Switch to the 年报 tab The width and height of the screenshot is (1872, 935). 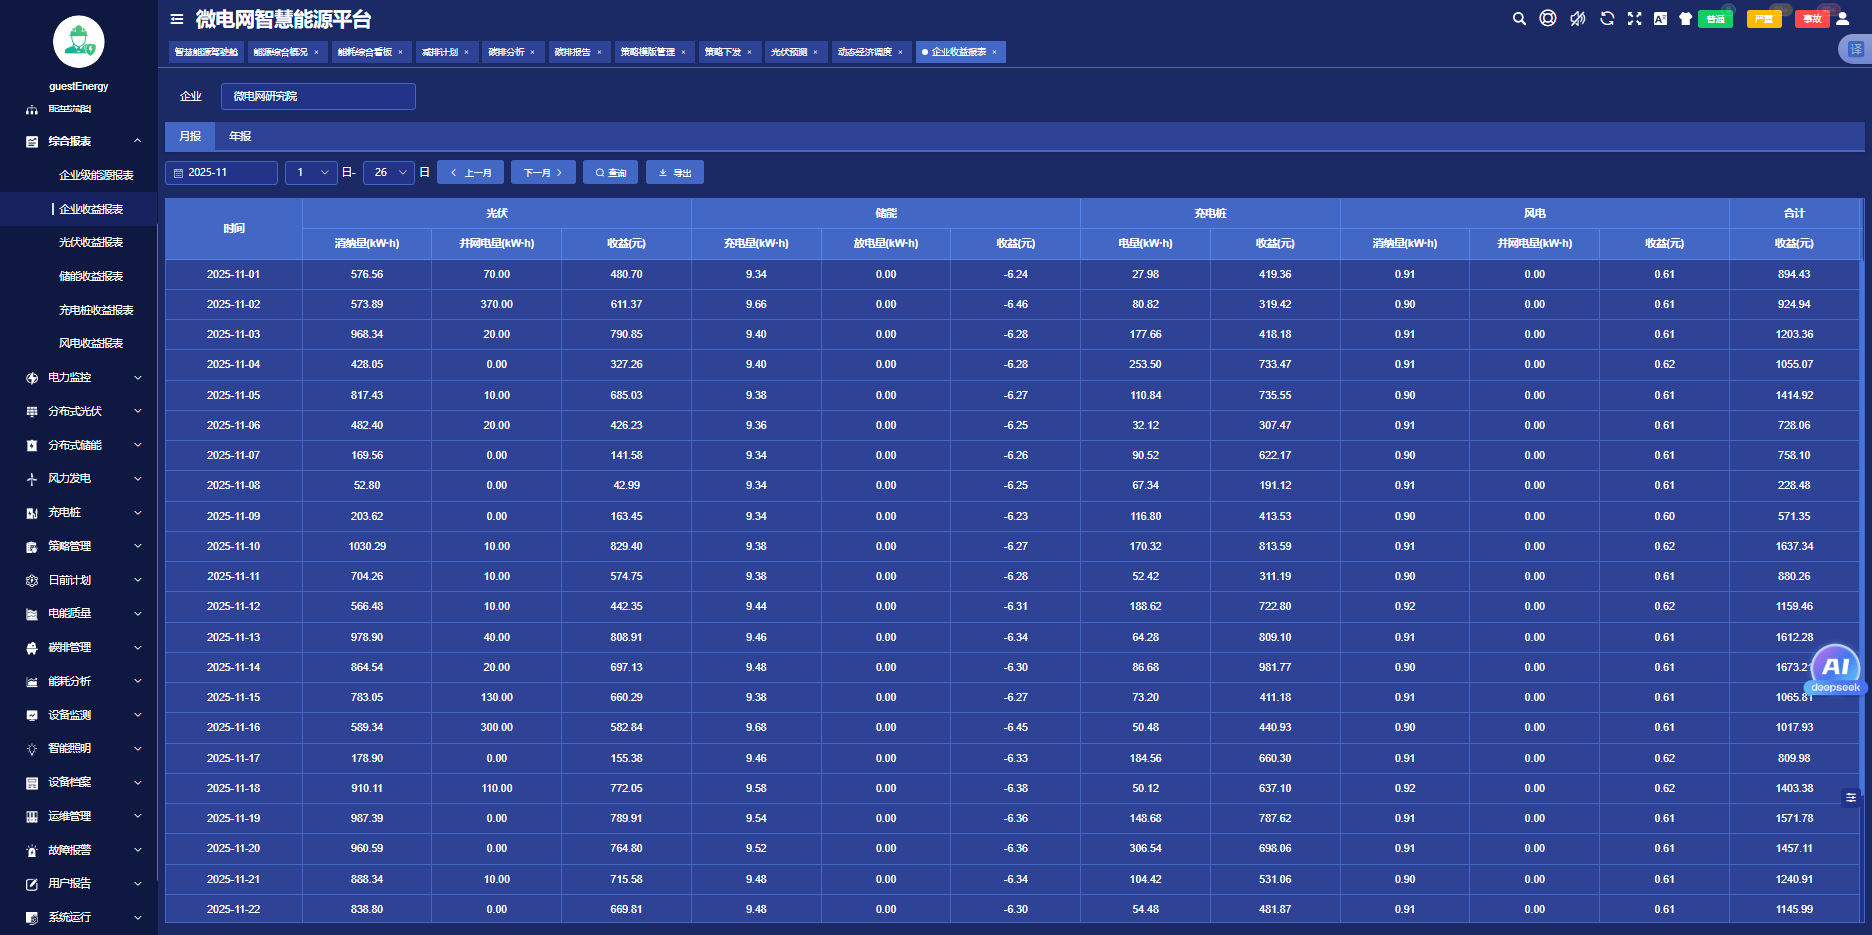[240, 137]
